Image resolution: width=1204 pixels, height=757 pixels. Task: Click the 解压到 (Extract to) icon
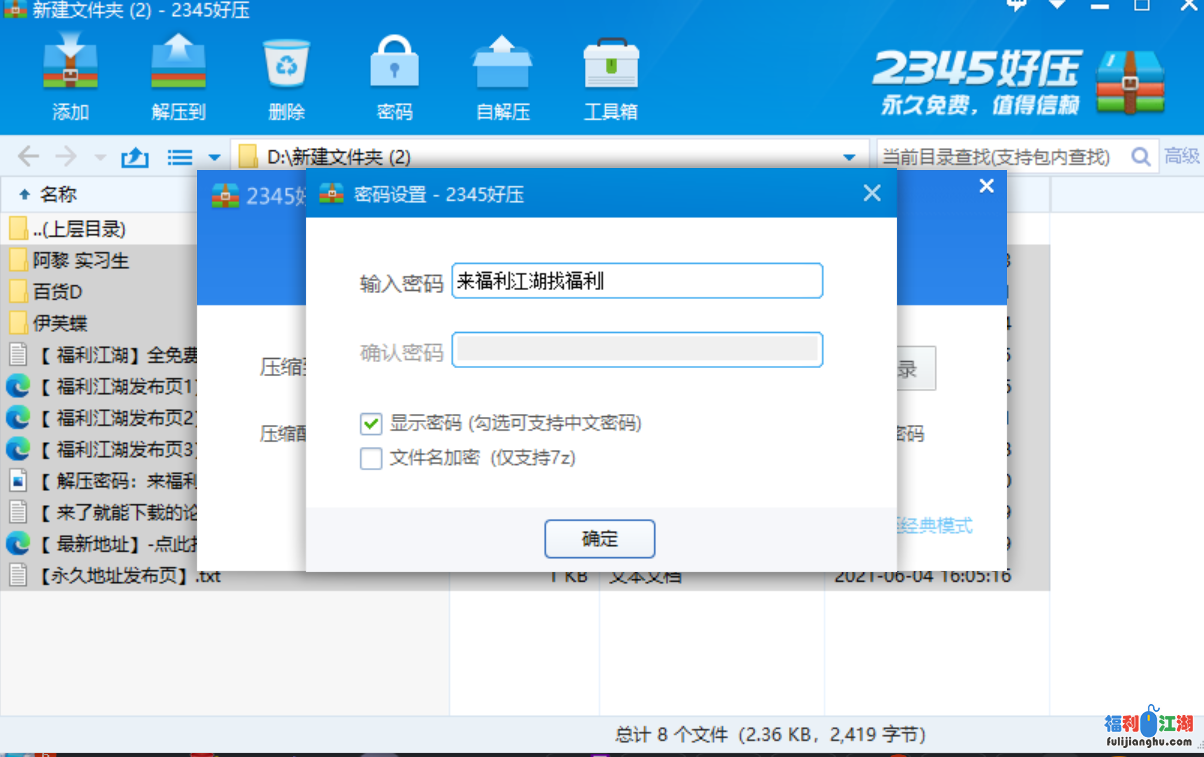(178, 64)
